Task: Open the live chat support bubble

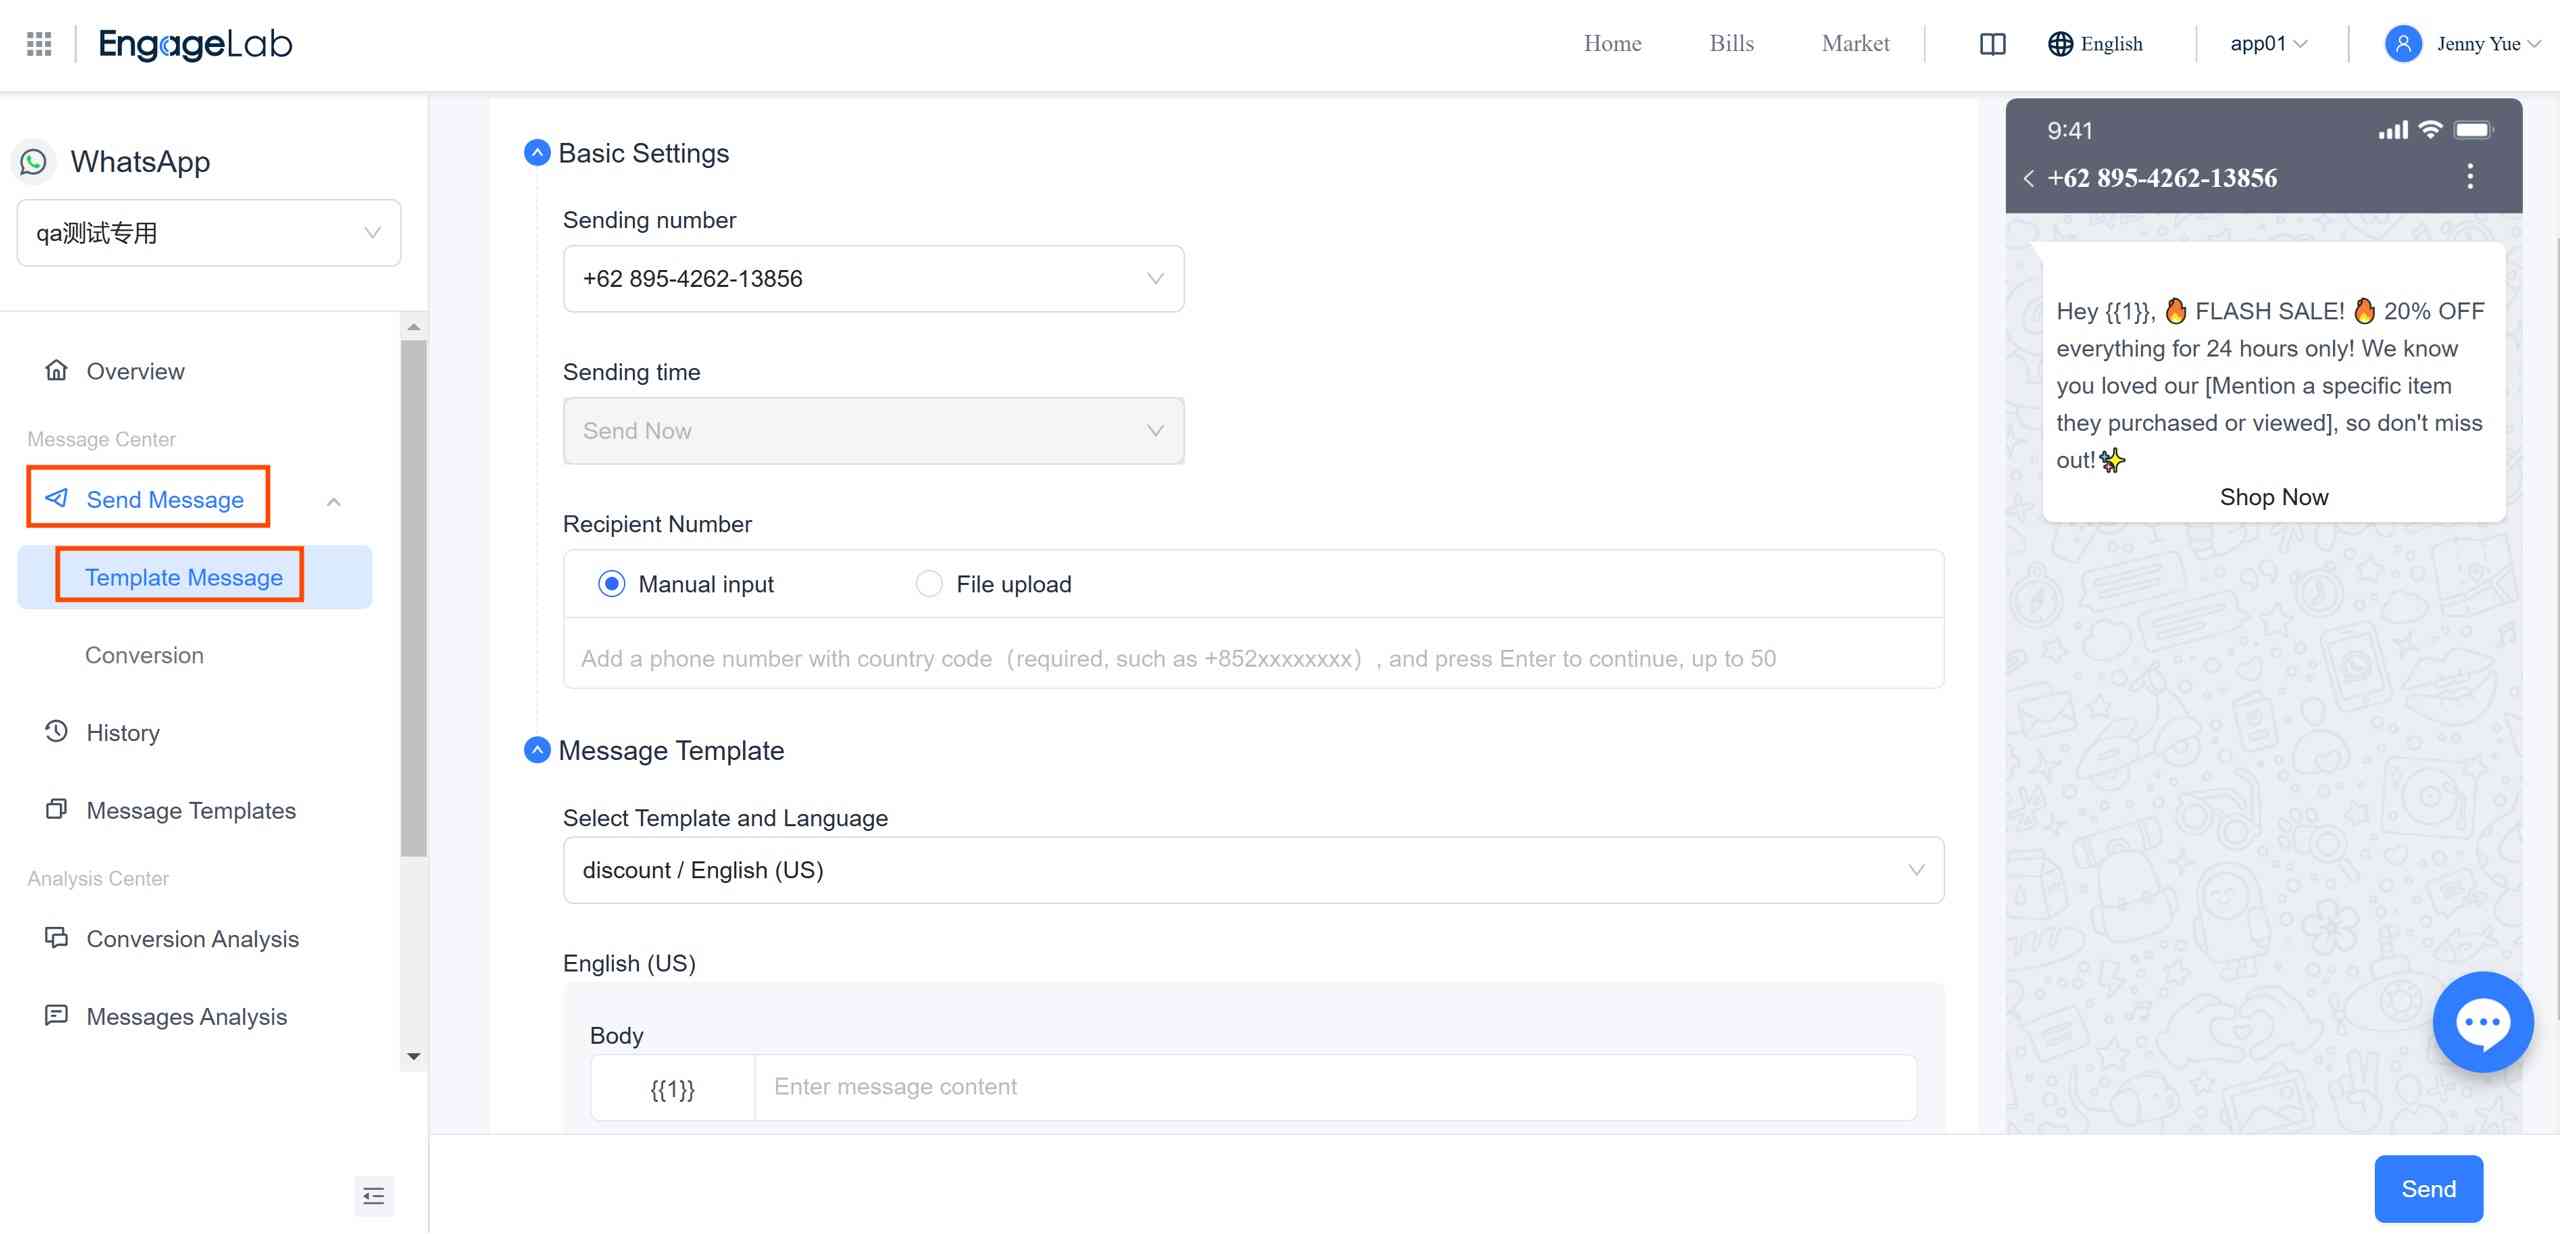Action: pos(2483,1022)
